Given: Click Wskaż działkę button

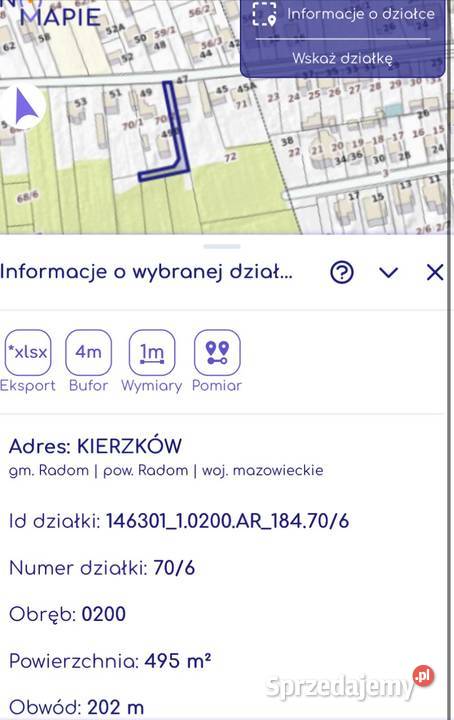Looking at the screenshot, I should 342,58.
